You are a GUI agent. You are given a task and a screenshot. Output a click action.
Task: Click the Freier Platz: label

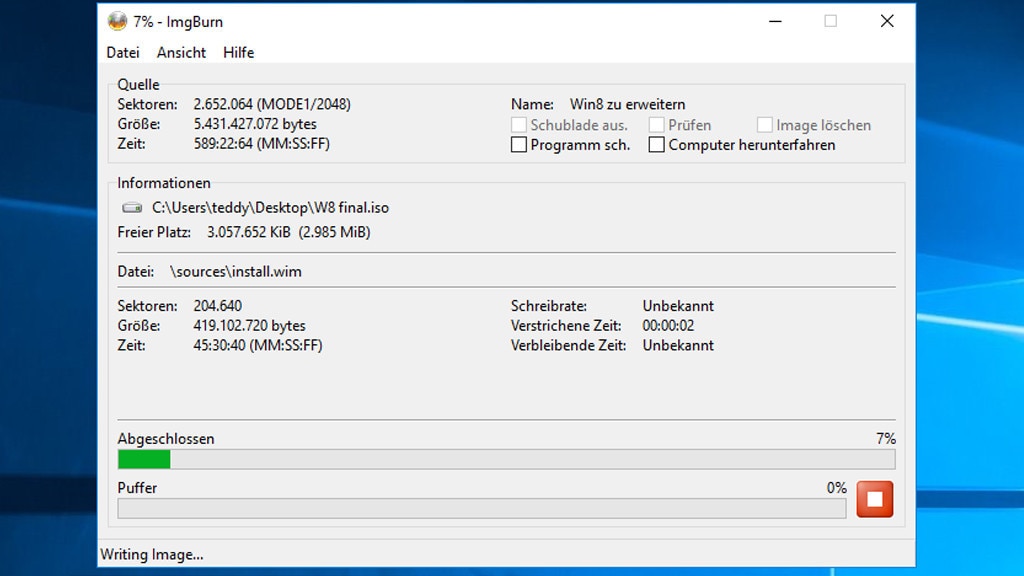154,232
